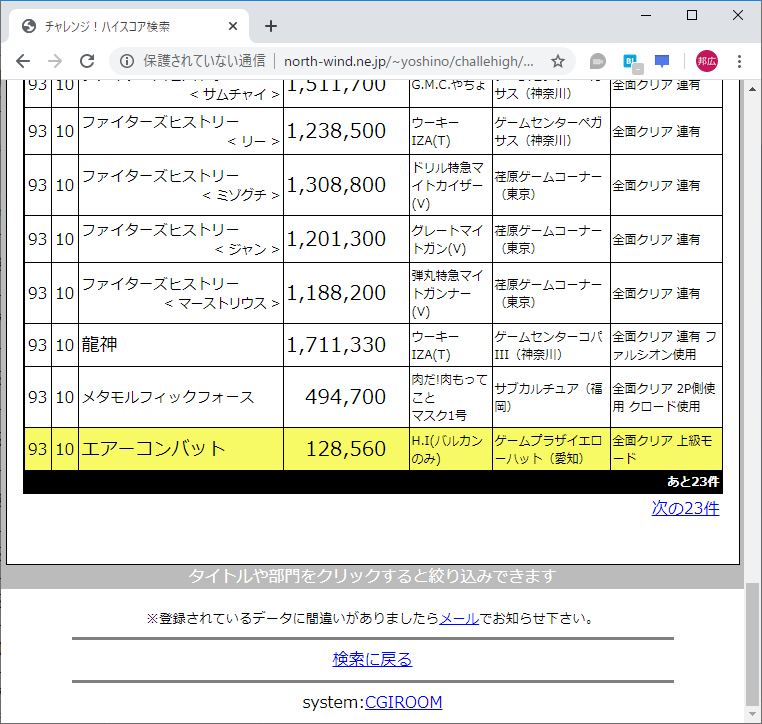
Task: Click player name H.I(バルカンのみ)
Action: click(x=447, y=449)
